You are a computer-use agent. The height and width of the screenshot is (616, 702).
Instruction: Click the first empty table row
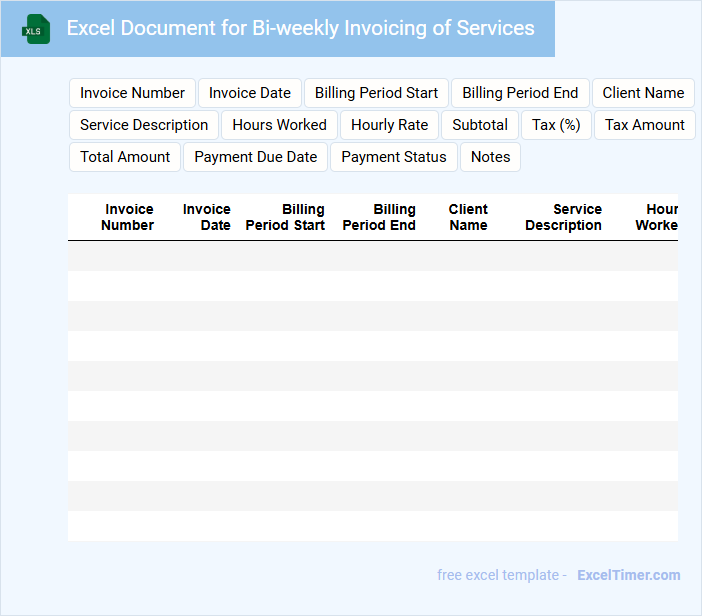372,256
